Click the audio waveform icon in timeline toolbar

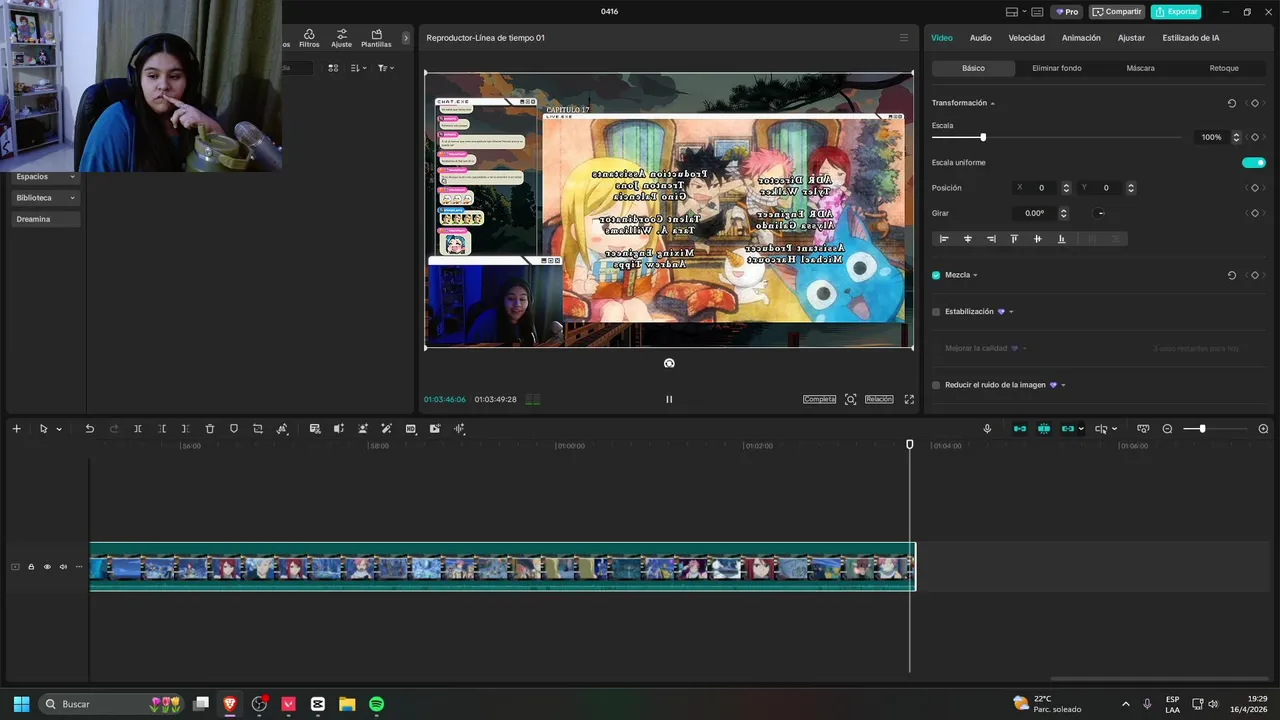coord(459,429)
